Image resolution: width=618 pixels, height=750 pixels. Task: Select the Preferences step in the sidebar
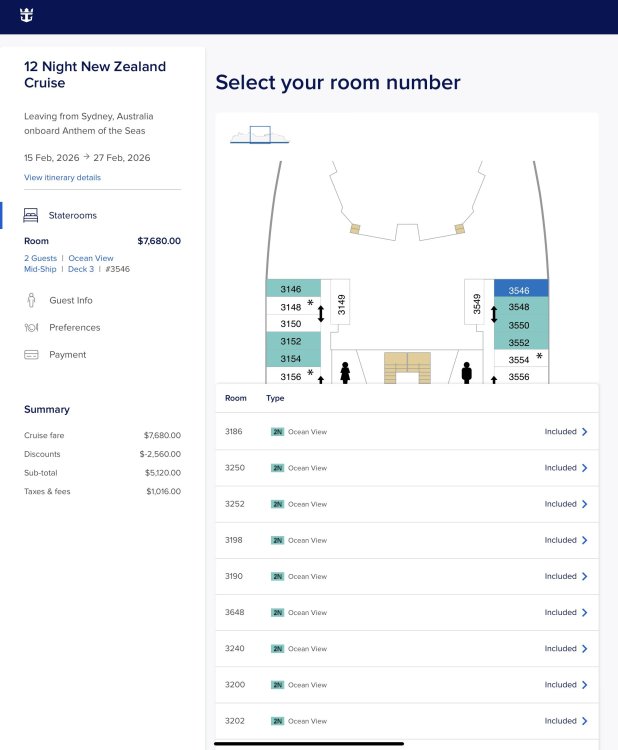75,328
